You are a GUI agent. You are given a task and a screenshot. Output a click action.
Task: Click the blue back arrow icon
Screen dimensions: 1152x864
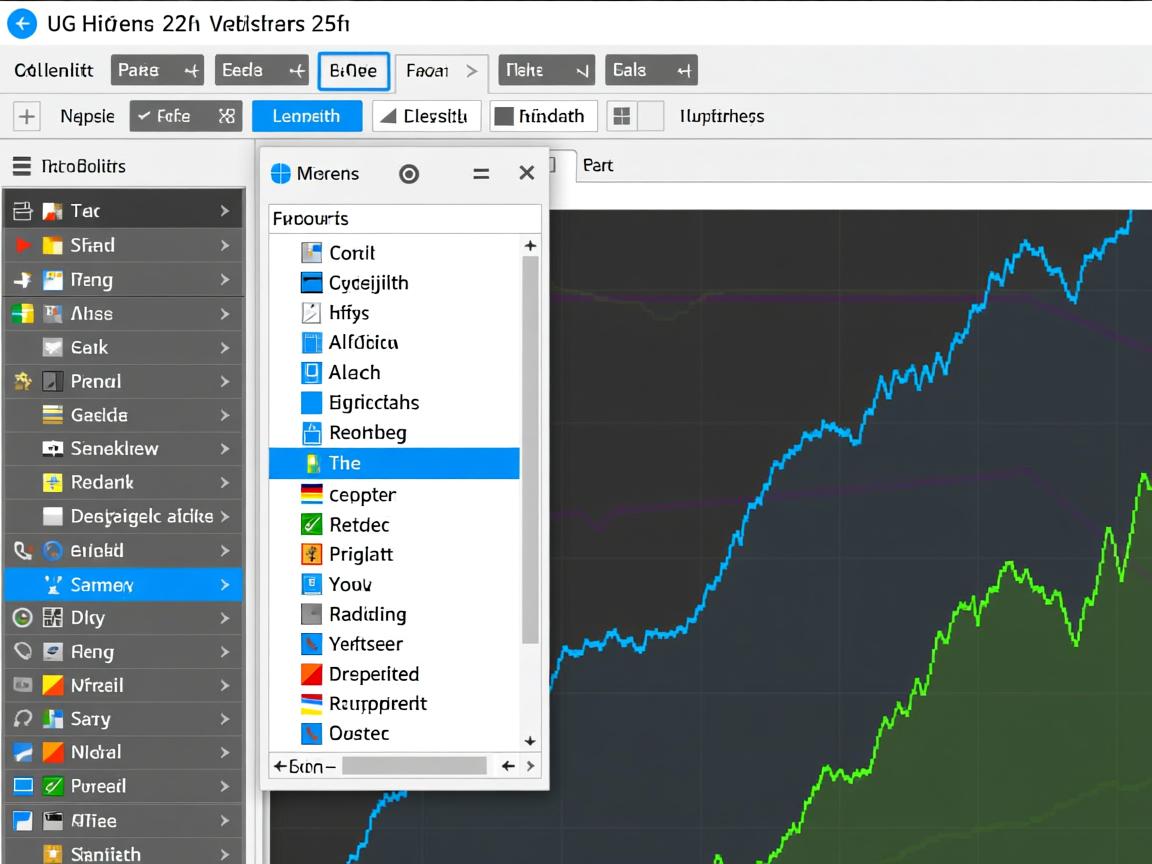coord(21,23)
